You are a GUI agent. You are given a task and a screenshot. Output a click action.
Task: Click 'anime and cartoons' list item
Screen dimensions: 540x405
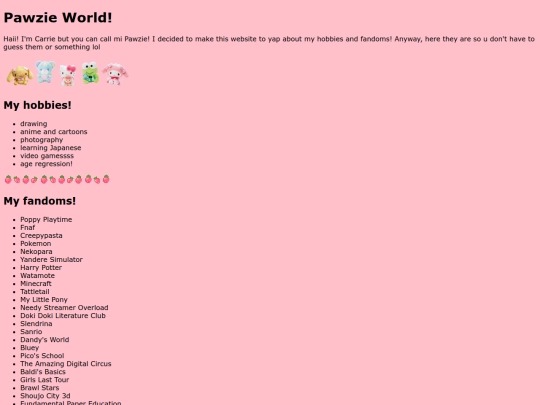coord(54,132)
